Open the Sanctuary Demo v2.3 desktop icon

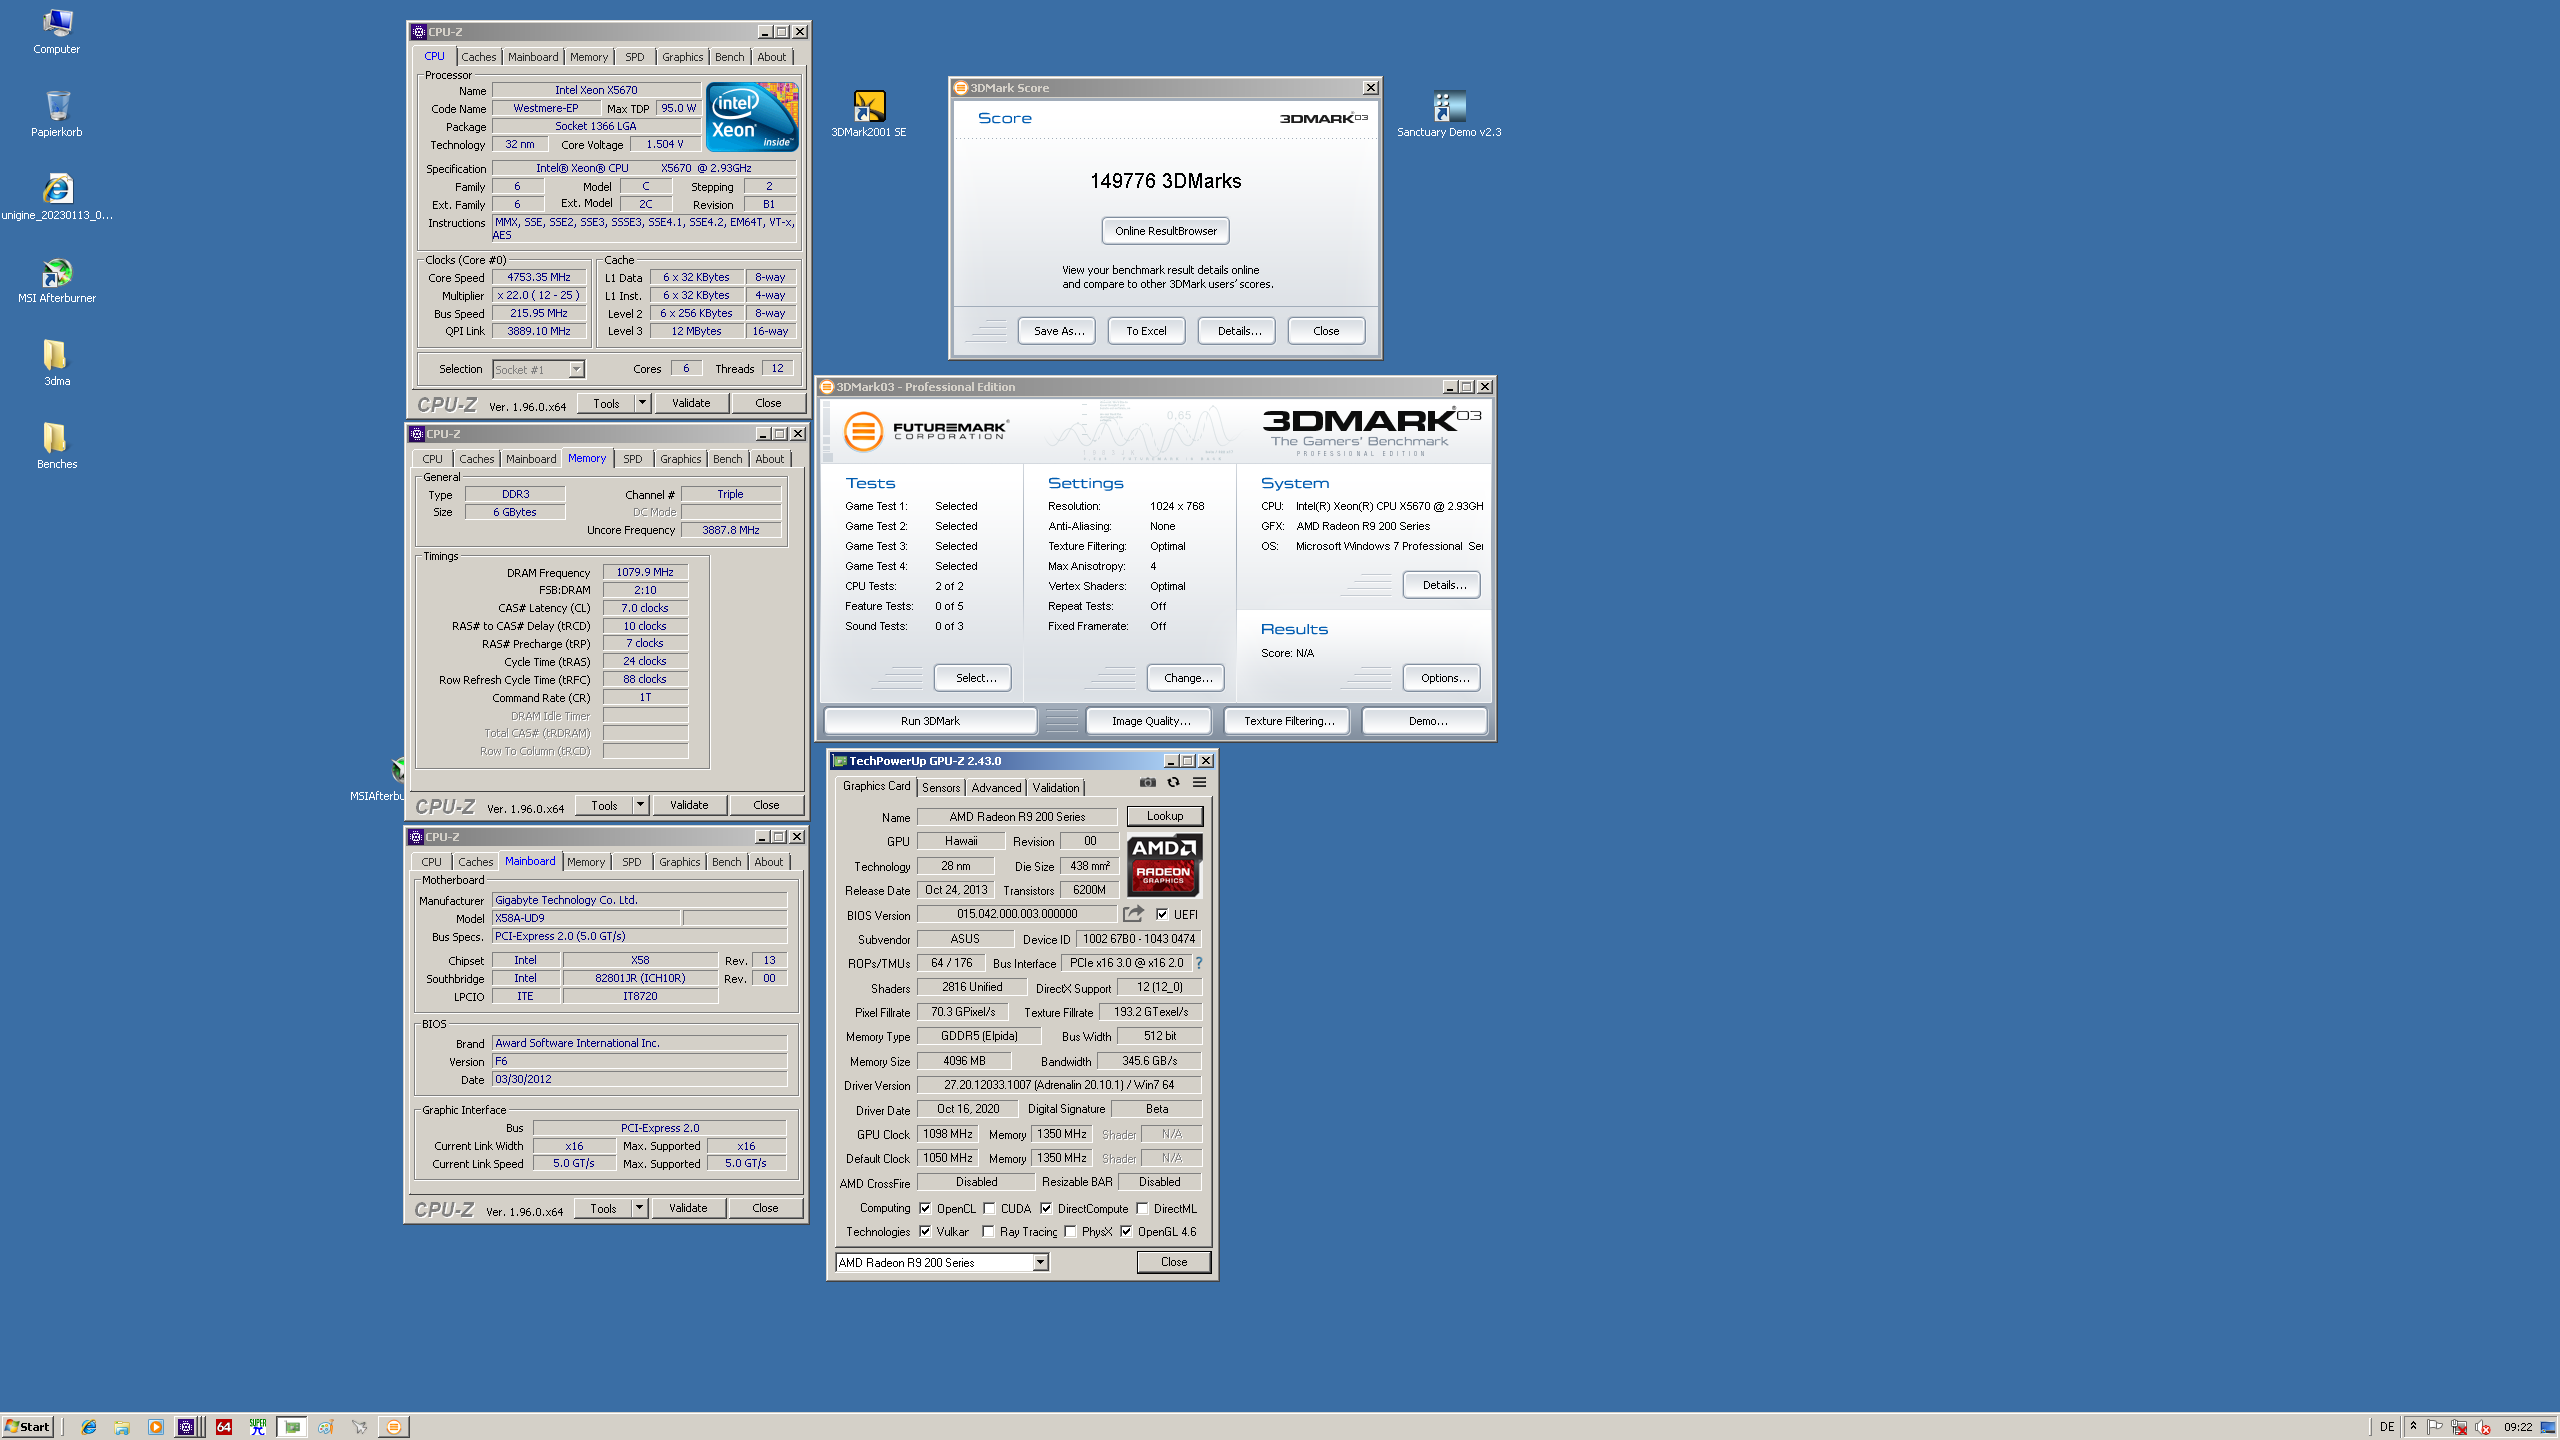[x=1448, y=107]
